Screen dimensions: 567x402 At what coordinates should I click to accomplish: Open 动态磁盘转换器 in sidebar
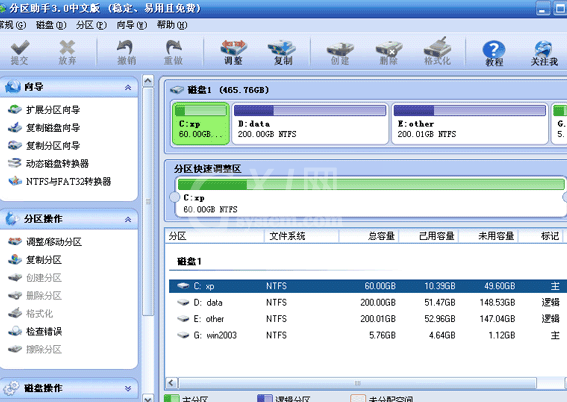tap(57, 163)
